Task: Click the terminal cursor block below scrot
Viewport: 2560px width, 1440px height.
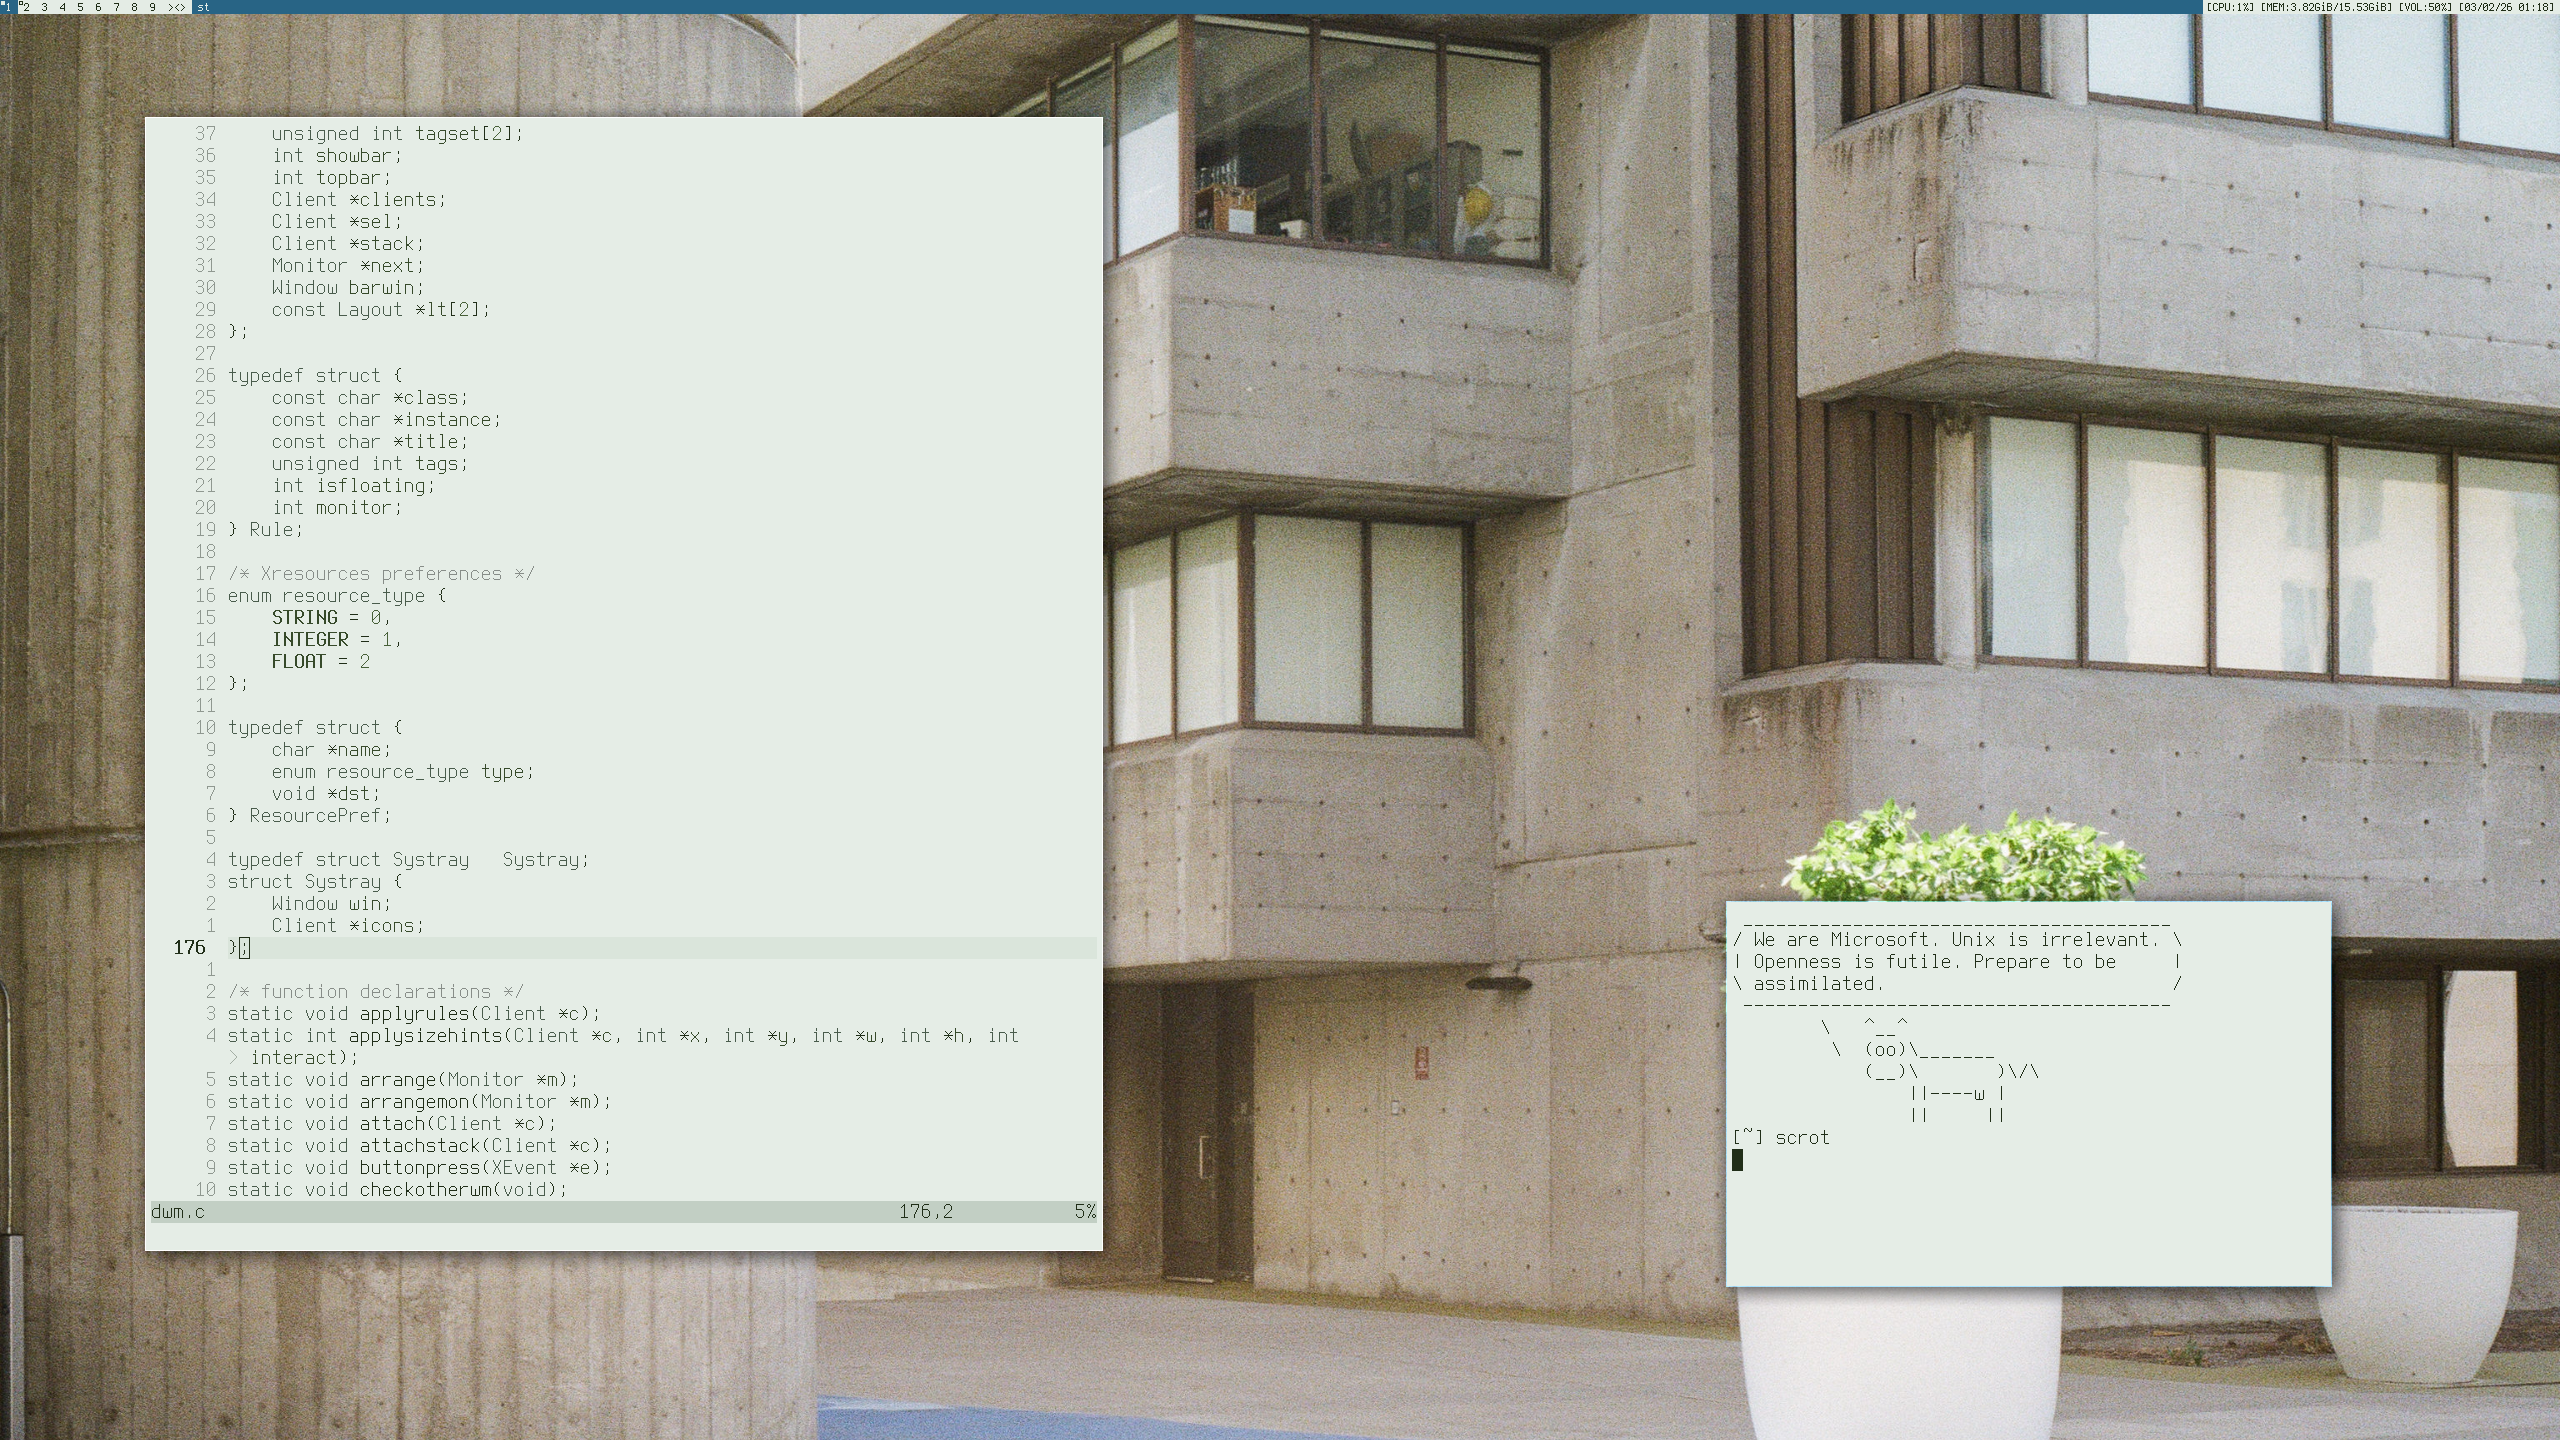Action: [x=1737, y=1160]
